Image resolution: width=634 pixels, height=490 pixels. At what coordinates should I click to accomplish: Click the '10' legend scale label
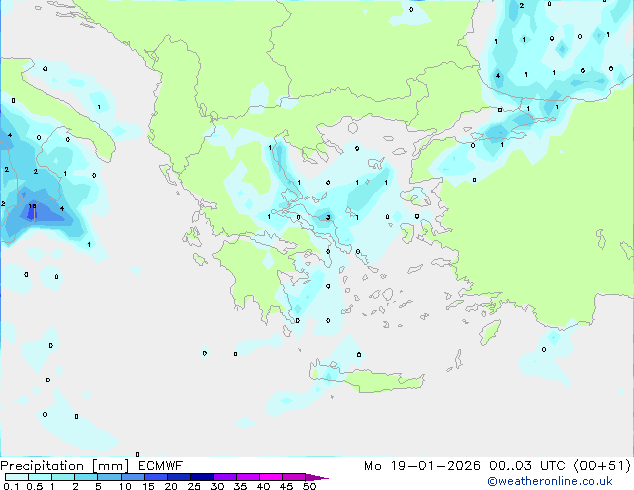(x=125, y=486)
